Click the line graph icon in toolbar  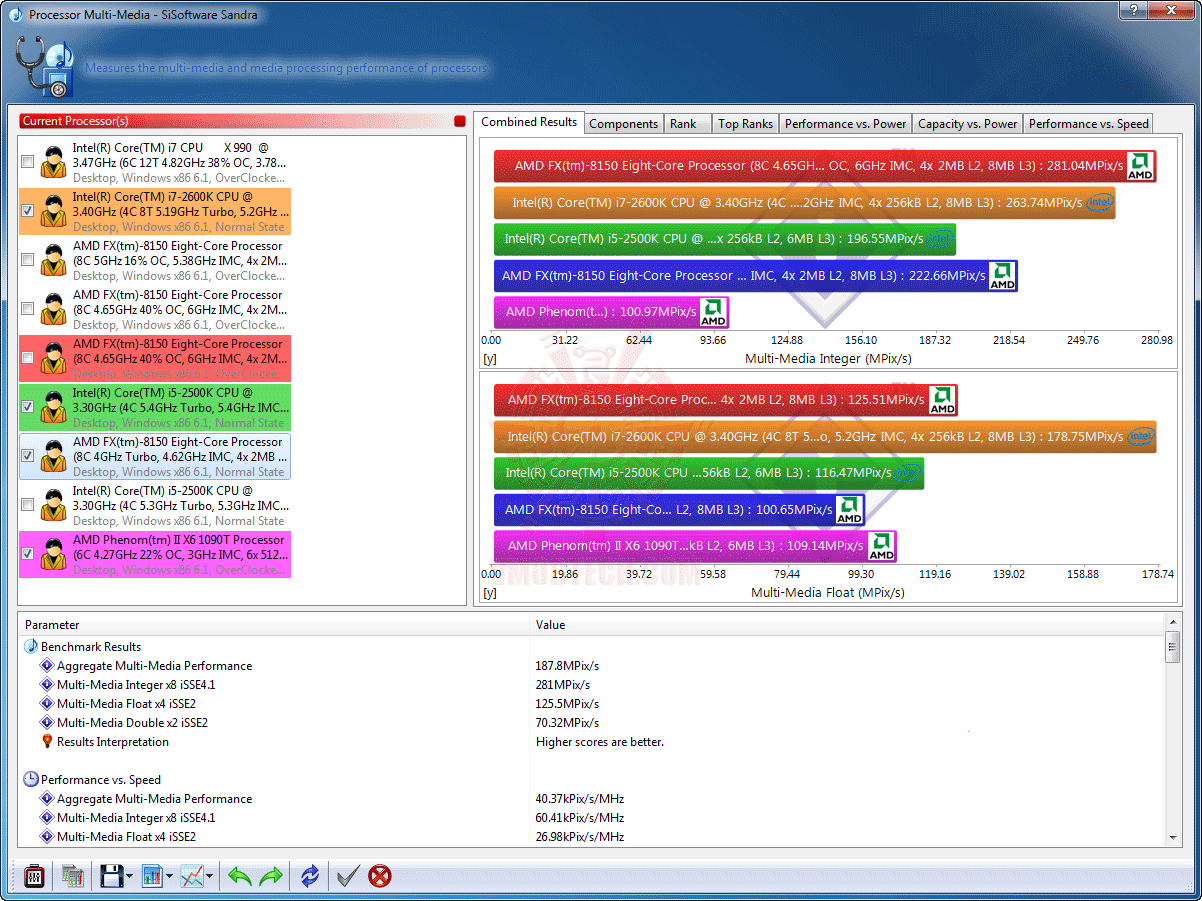click(x=192, y=877)
